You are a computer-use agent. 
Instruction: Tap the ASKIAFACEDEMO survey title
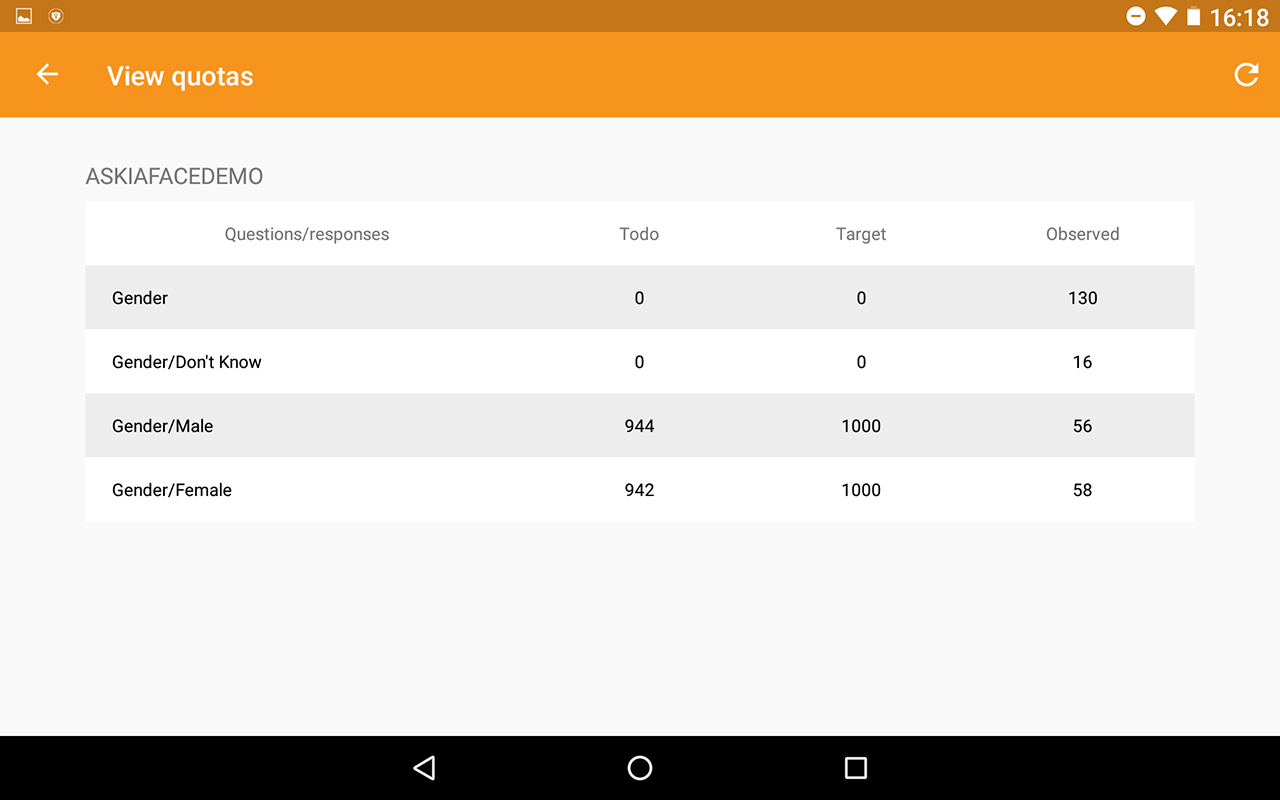174,177
